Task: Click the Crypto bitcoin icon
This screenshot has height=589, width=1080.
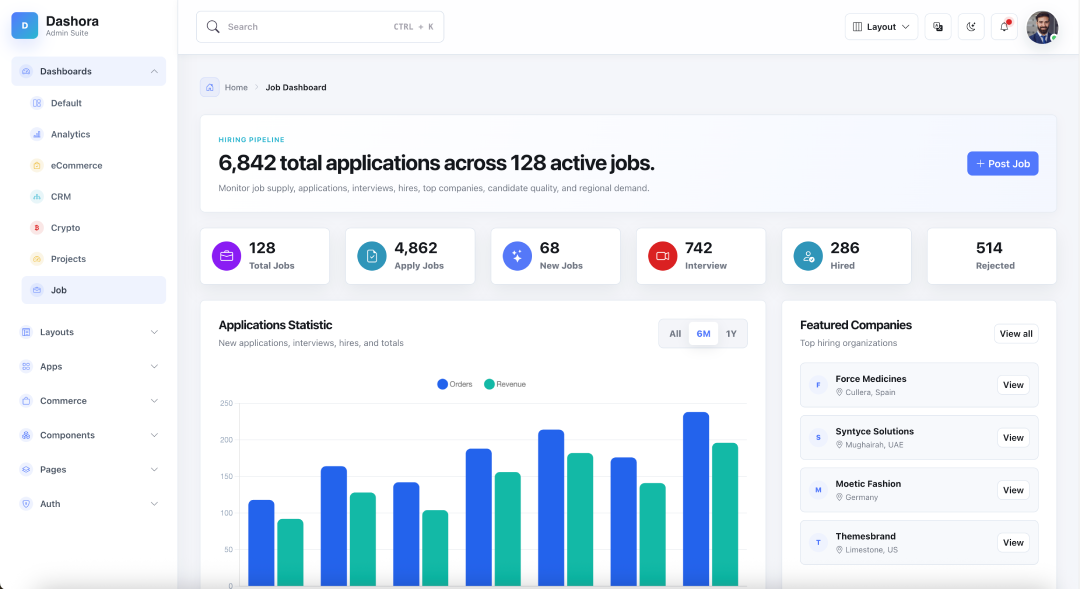Action: [x=37, y=228]
